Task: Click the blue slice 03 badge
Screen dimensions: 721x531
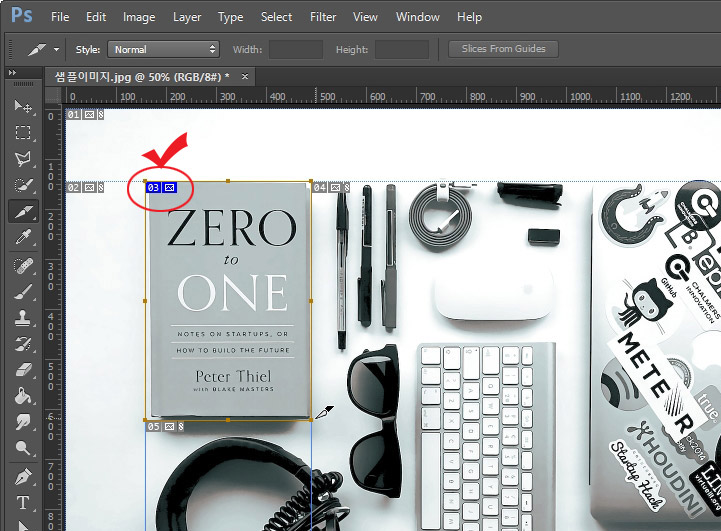Action: tap(161, 187)
